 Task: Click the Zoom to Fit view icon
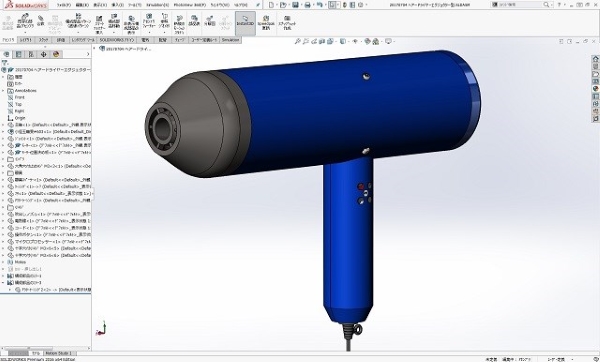pos(297,41)
